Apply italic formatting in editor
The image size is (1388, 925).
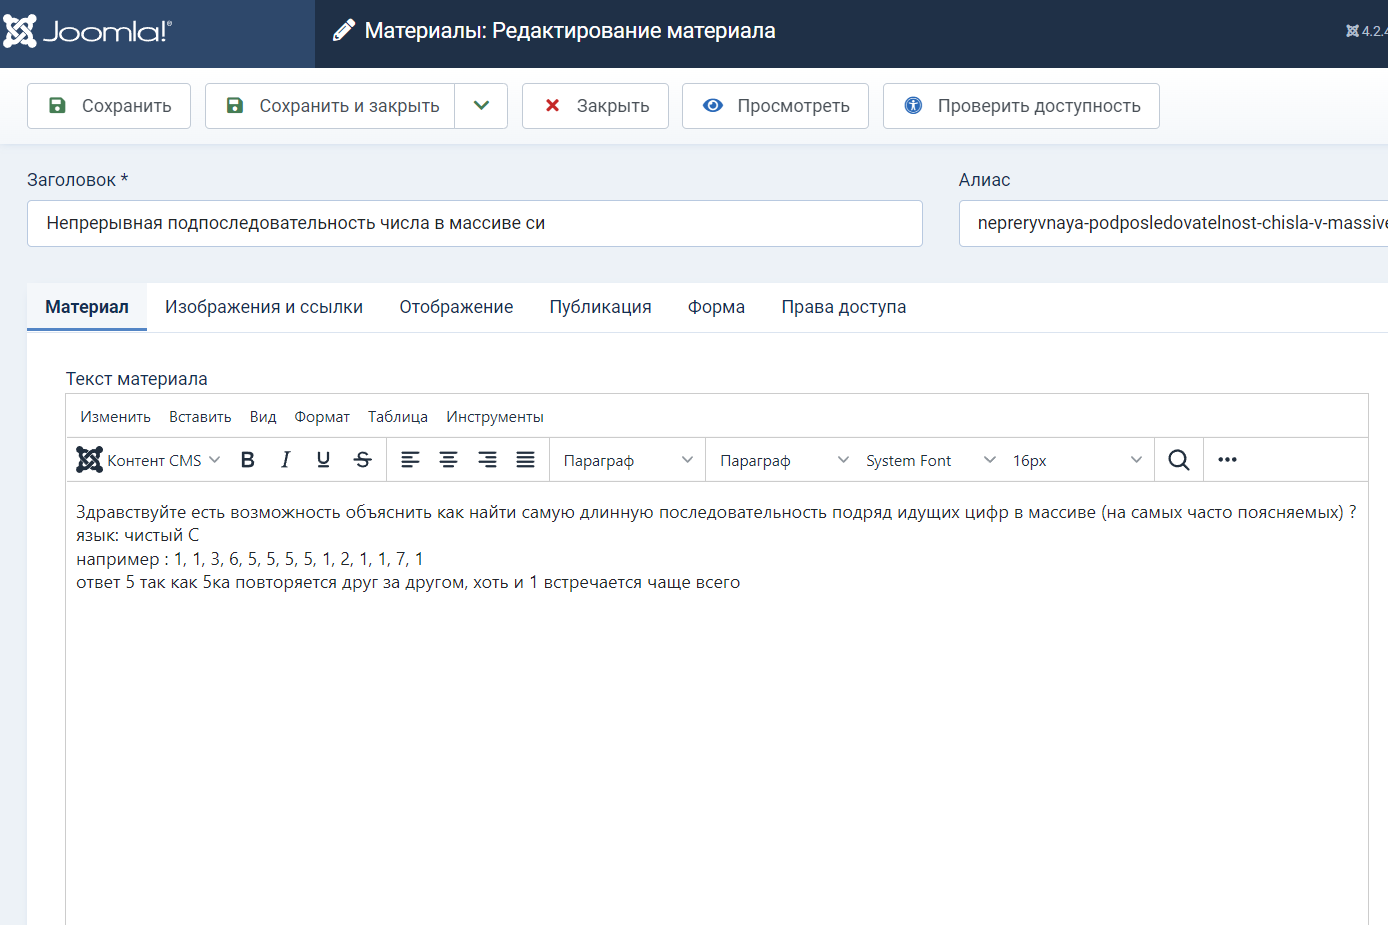tap(286, 460)
